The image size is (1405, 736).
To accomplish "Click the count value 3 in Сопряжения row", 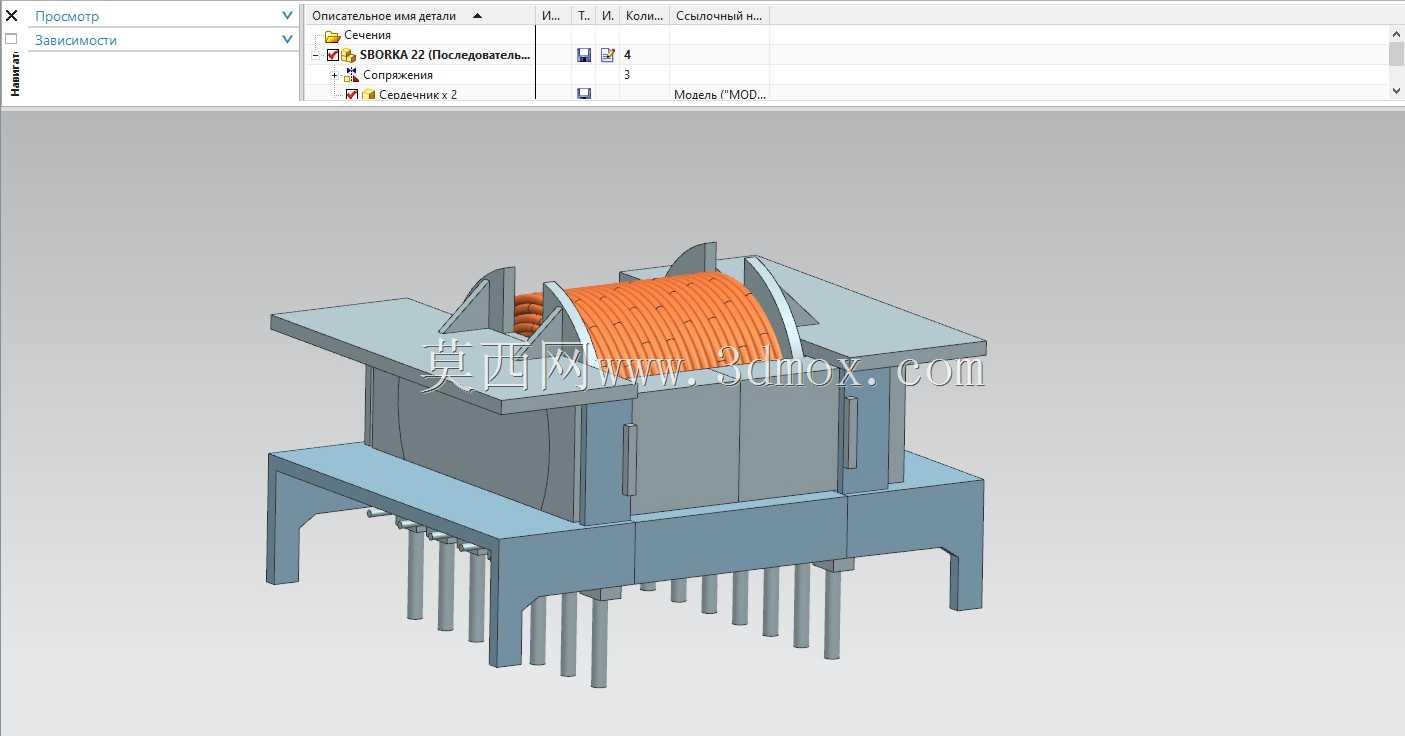I will (x=627, y=75).
